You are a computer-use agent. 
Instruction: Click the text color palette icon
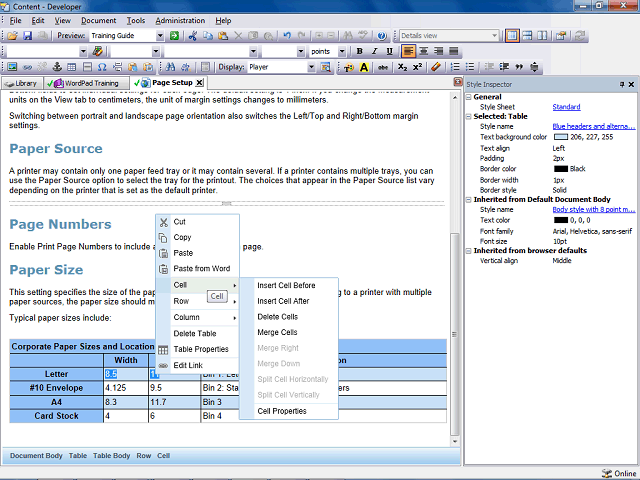349,67
